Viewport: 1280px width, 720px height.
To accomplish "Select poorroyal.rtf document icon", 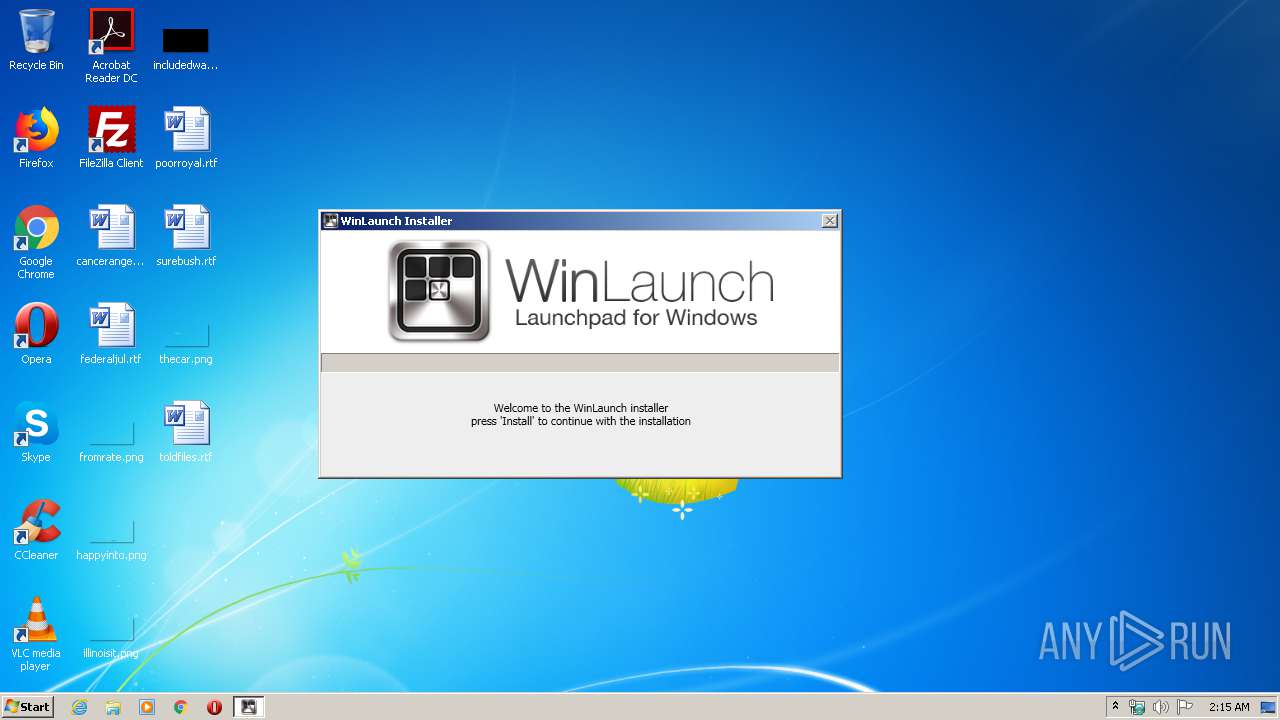I will 186,138.
